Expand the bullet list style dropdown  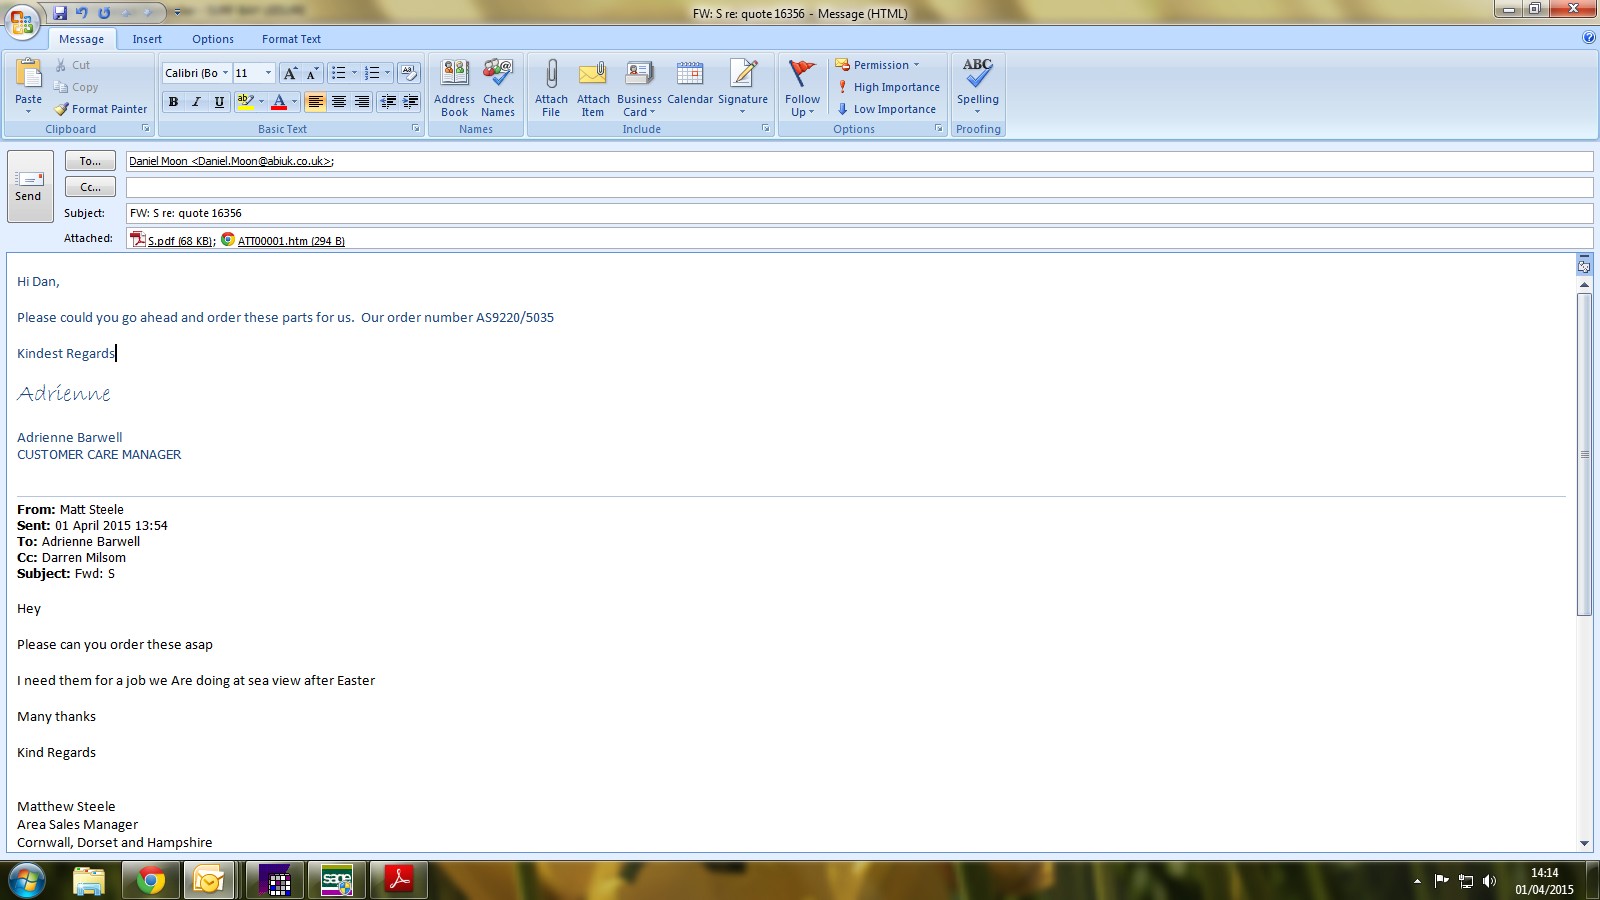(354, 73)
